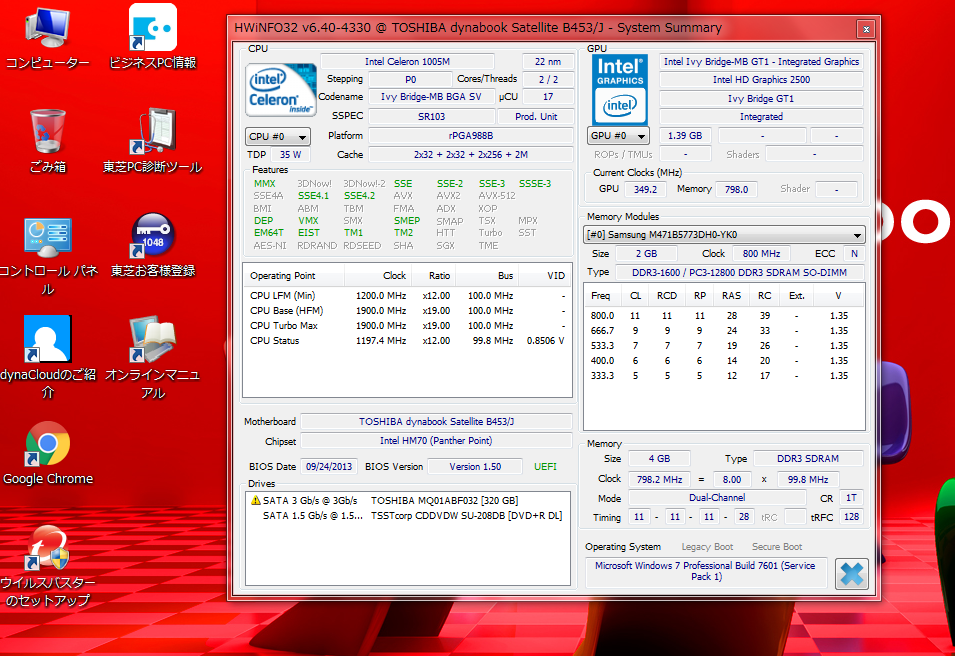This screenshot has height=656, width=955.
Task: Click the SMEP feature label
Action: point(407,220)
